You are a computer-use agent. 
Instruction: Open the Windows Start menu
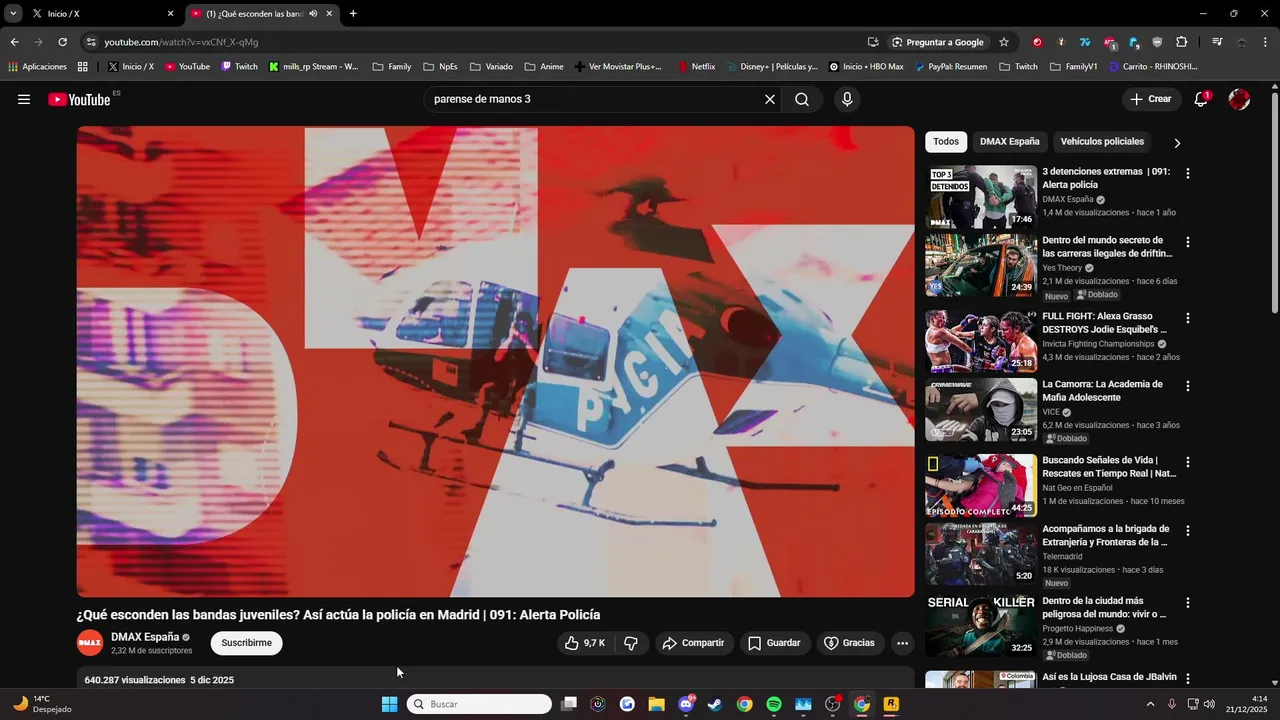pos(389,704)
